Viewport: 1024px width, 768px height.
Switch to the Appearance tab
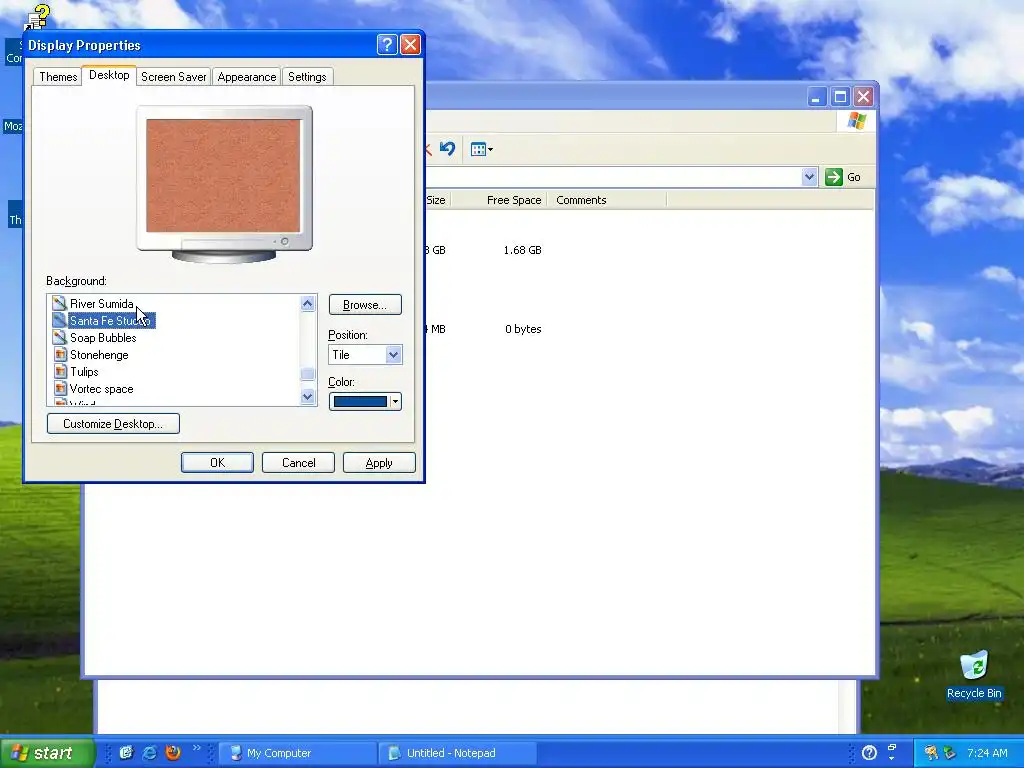(x=247, y=76)
